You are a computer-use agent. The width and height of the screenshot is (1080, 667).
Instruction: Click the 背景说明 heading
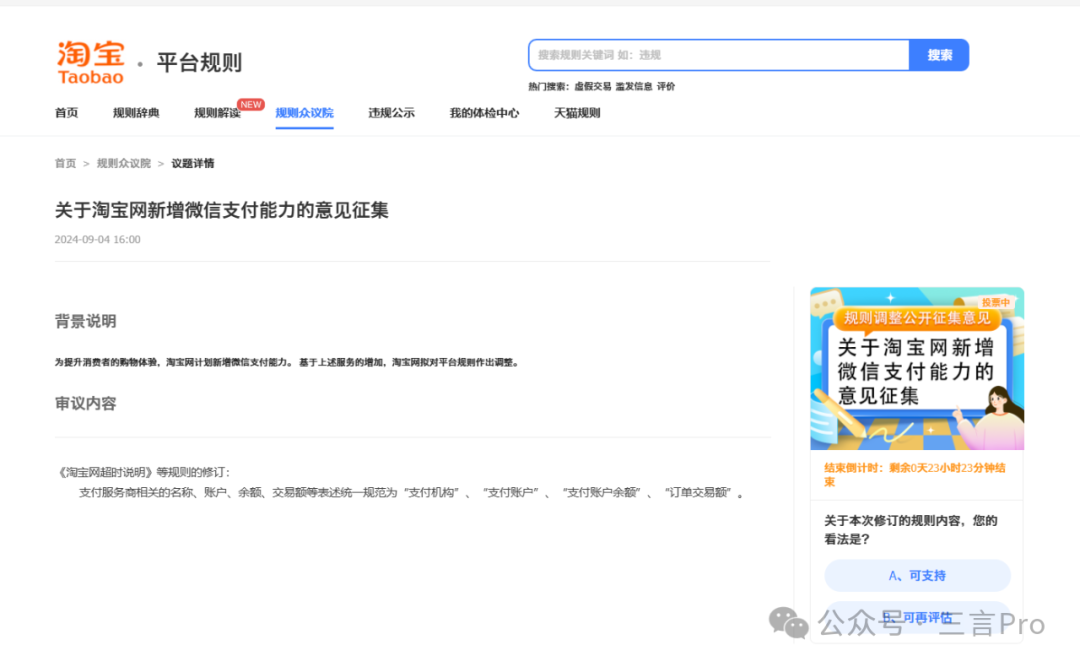coord(85,321)
